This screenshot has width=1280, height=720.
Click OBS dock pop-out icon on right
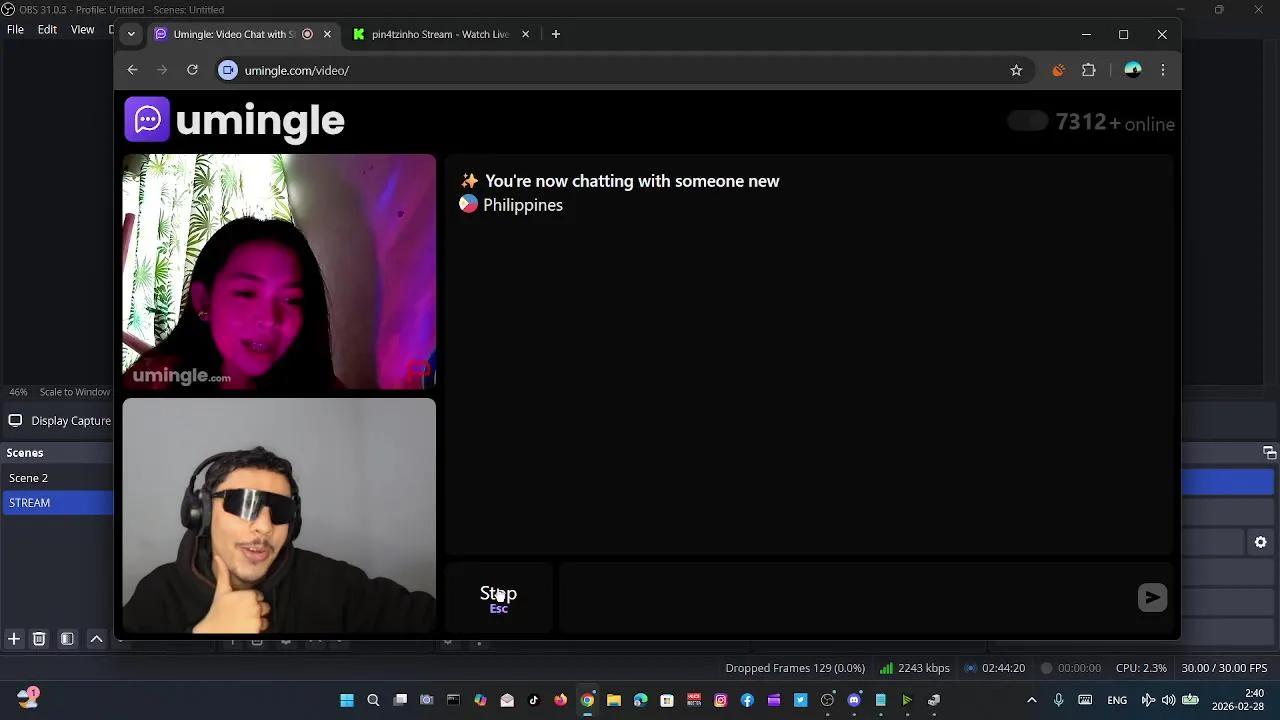(1269, 453)
